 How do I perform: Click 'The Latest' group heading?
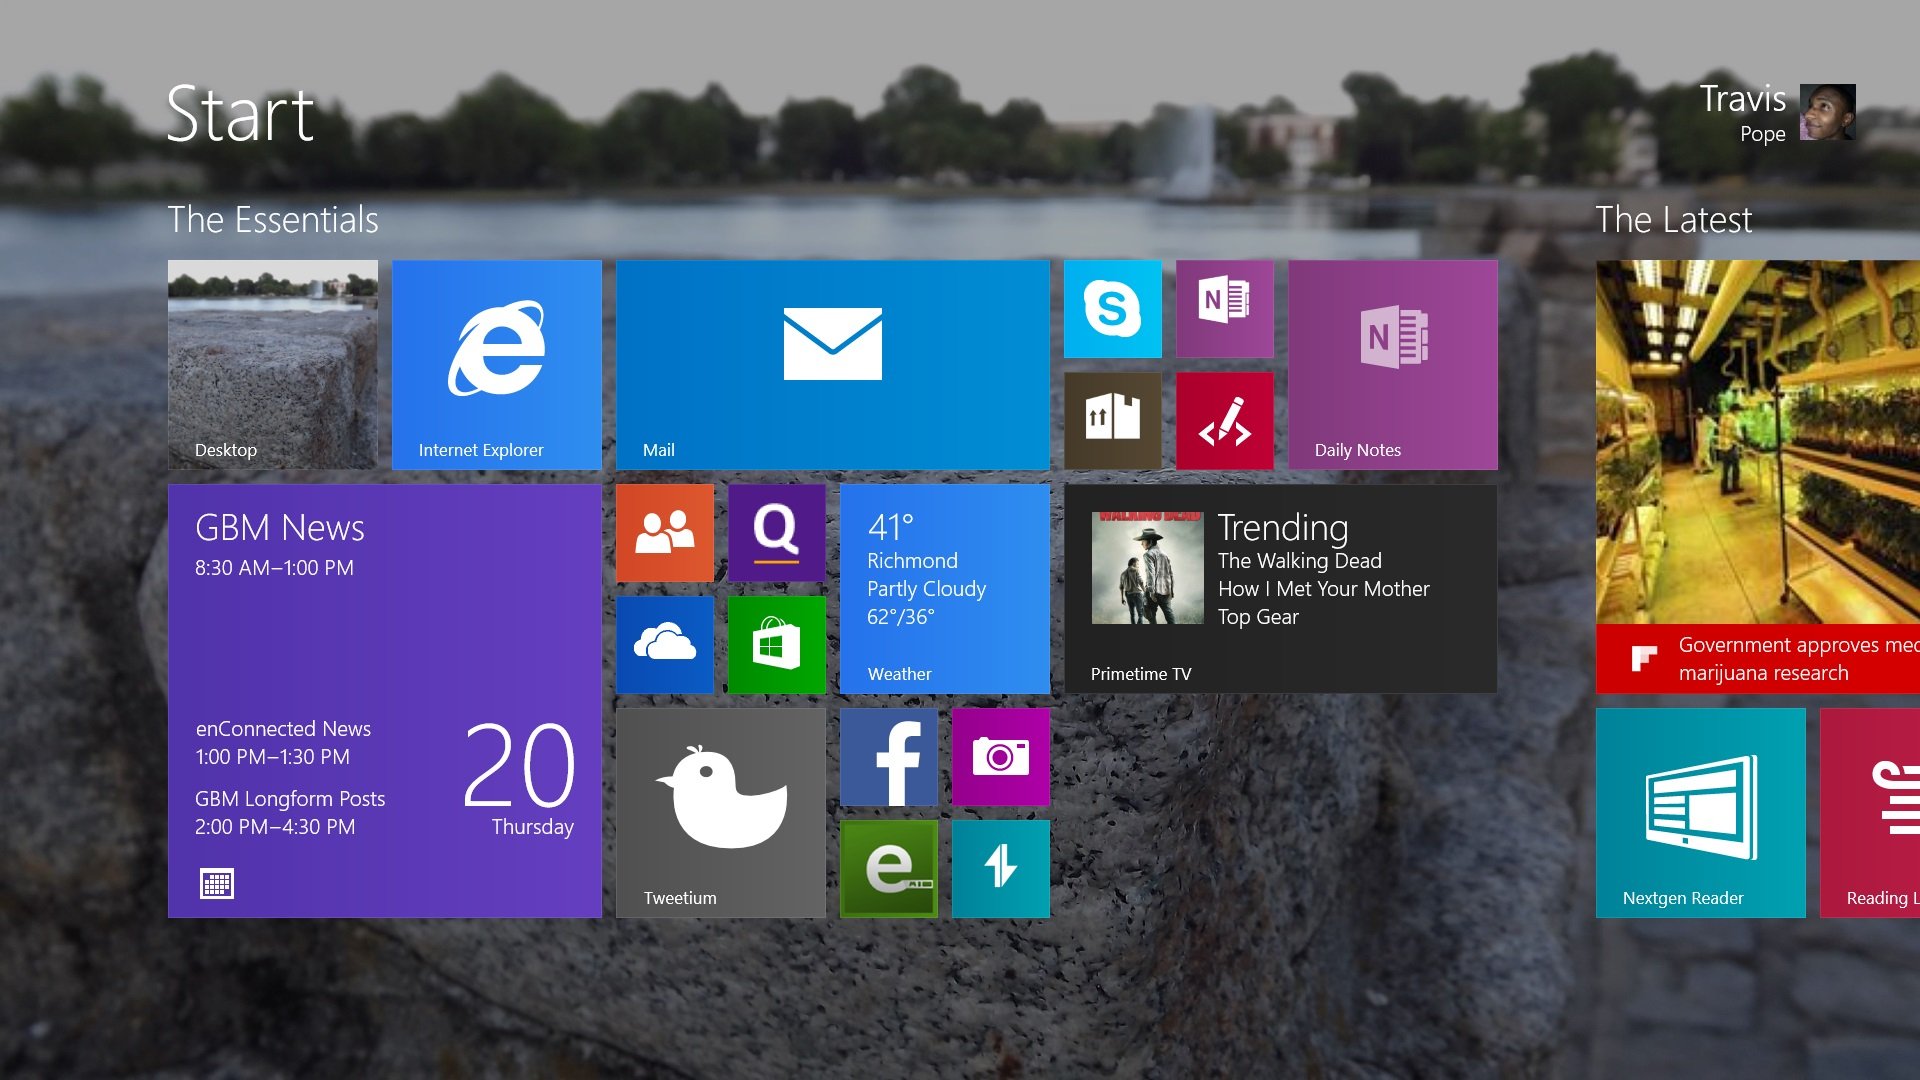tap(1674, 220)
